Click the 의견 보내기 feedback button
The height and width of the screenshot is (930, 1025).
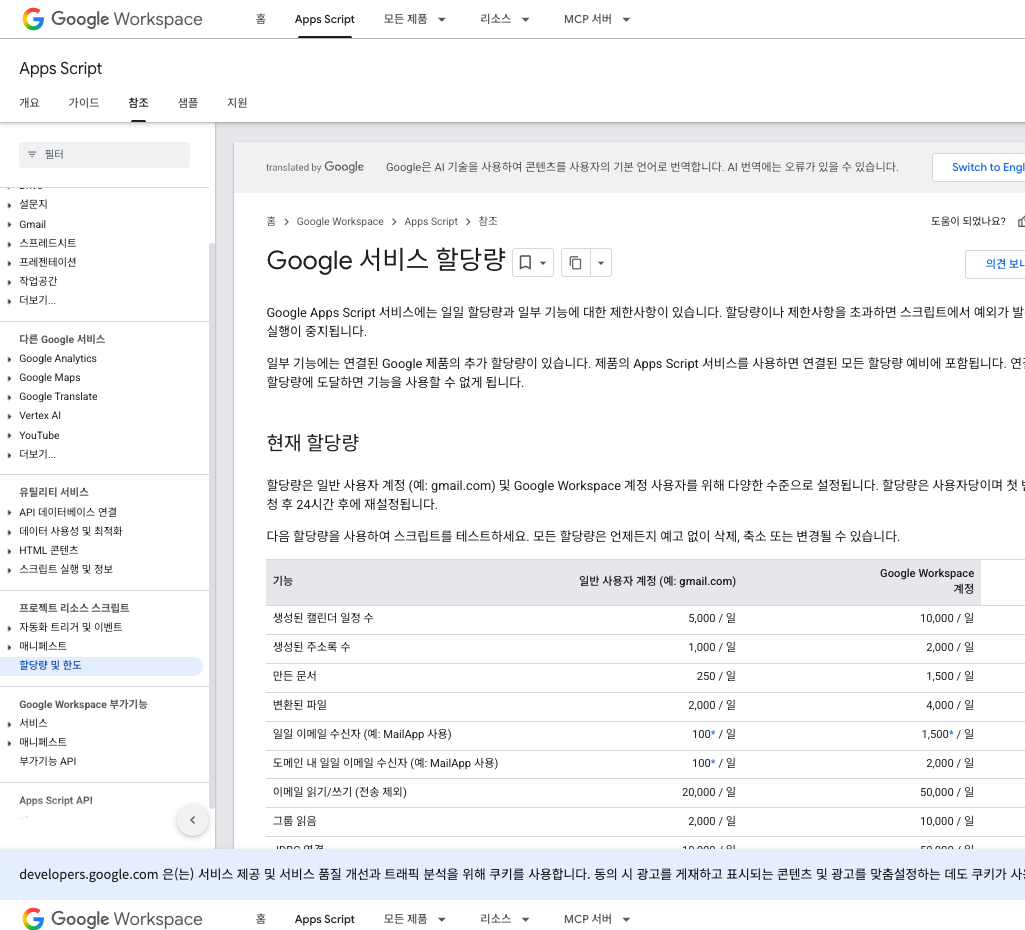pyautogui.click(x=995, y=264)
